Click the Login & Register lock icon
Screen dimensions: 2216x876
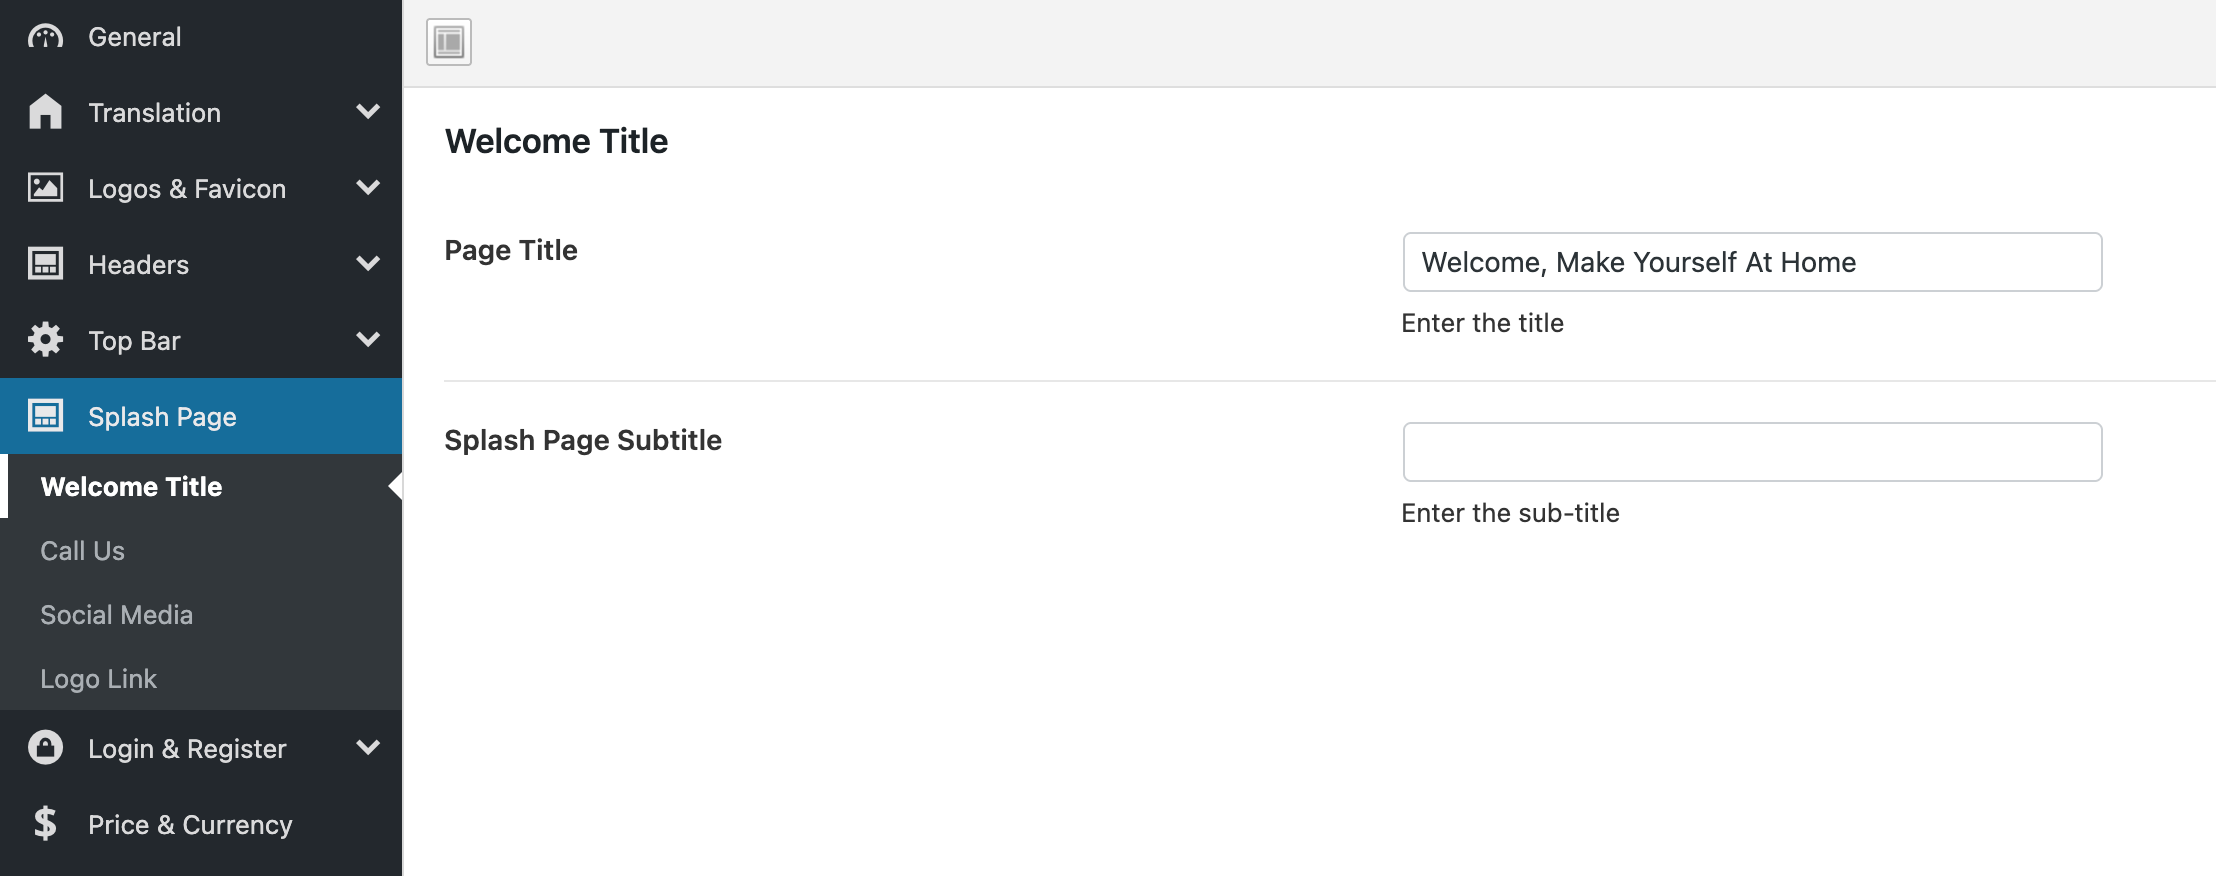coord(45,748)
